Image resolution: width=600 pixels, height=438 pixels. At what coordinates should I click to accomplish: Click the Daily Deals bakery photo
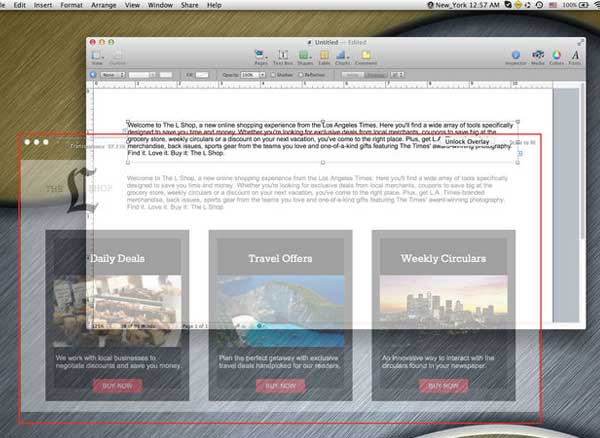117,311
